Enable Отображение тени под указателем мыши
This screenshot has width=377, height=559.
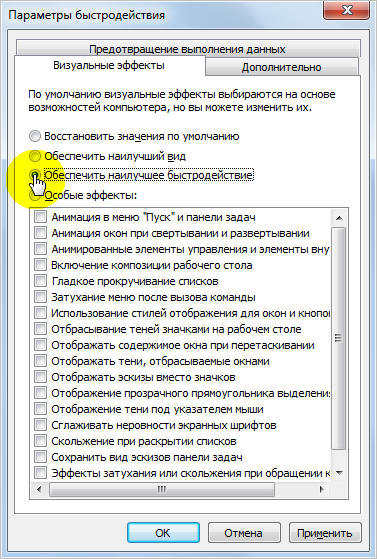pos(40,409)
